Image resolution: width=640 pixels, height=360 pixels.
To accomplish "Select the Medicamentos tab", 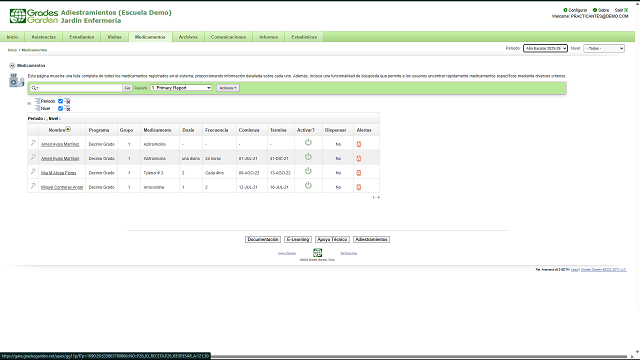I will point(150,37).
